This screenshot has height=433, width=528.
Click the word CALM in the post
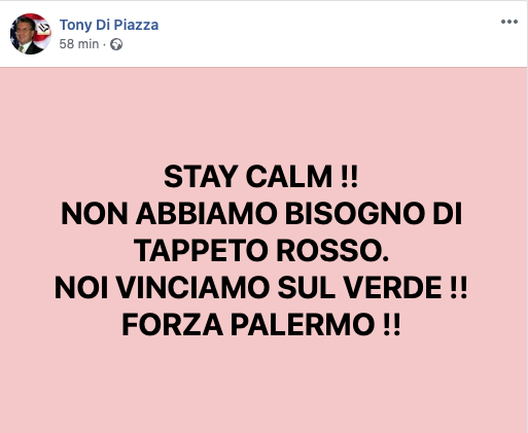click(289, 176)
